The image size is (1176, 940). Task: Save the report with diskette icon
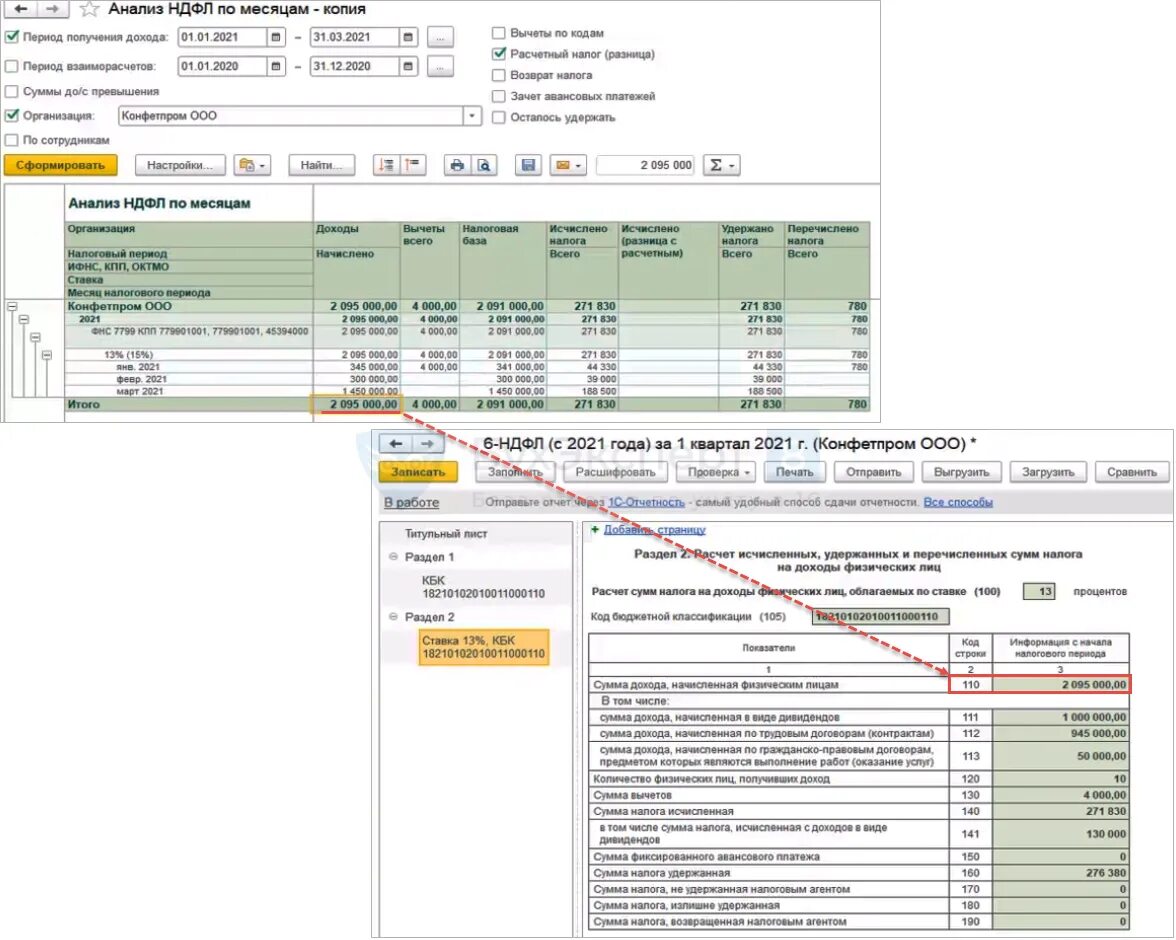(528, 165)
